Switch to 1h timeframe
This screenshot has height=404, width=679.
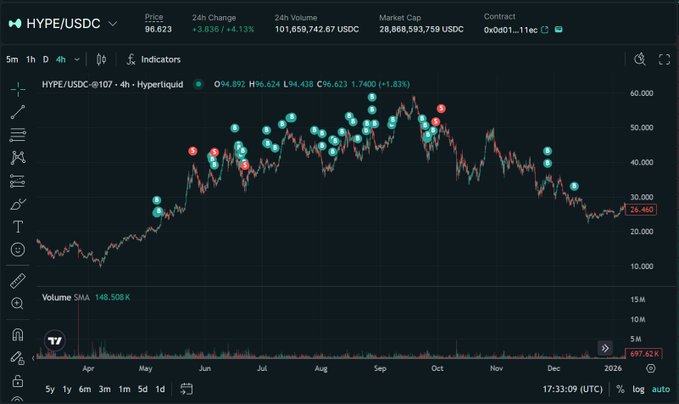click(31, 59)
